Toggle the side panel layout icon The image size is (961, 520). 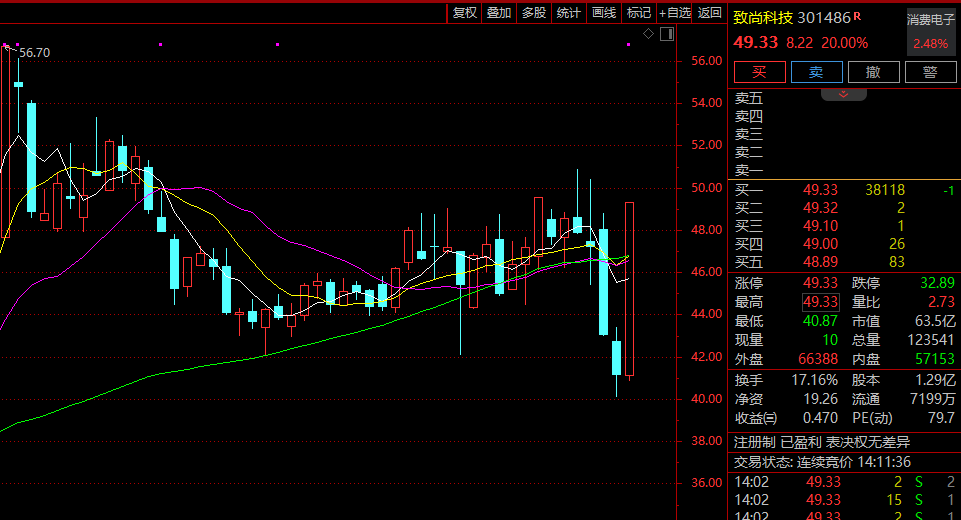pos(667,35)
